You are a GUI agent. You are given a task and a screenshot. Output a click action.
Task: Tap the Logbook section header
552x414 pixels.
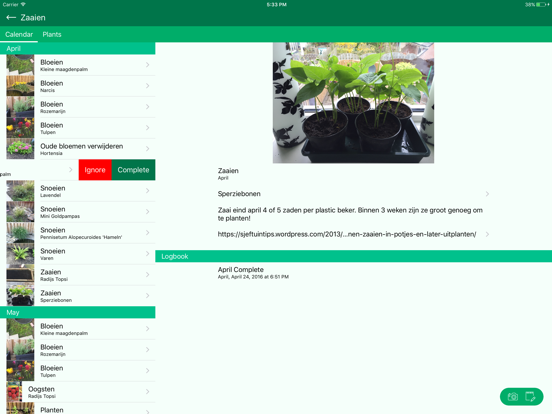(x=353, y=256)
